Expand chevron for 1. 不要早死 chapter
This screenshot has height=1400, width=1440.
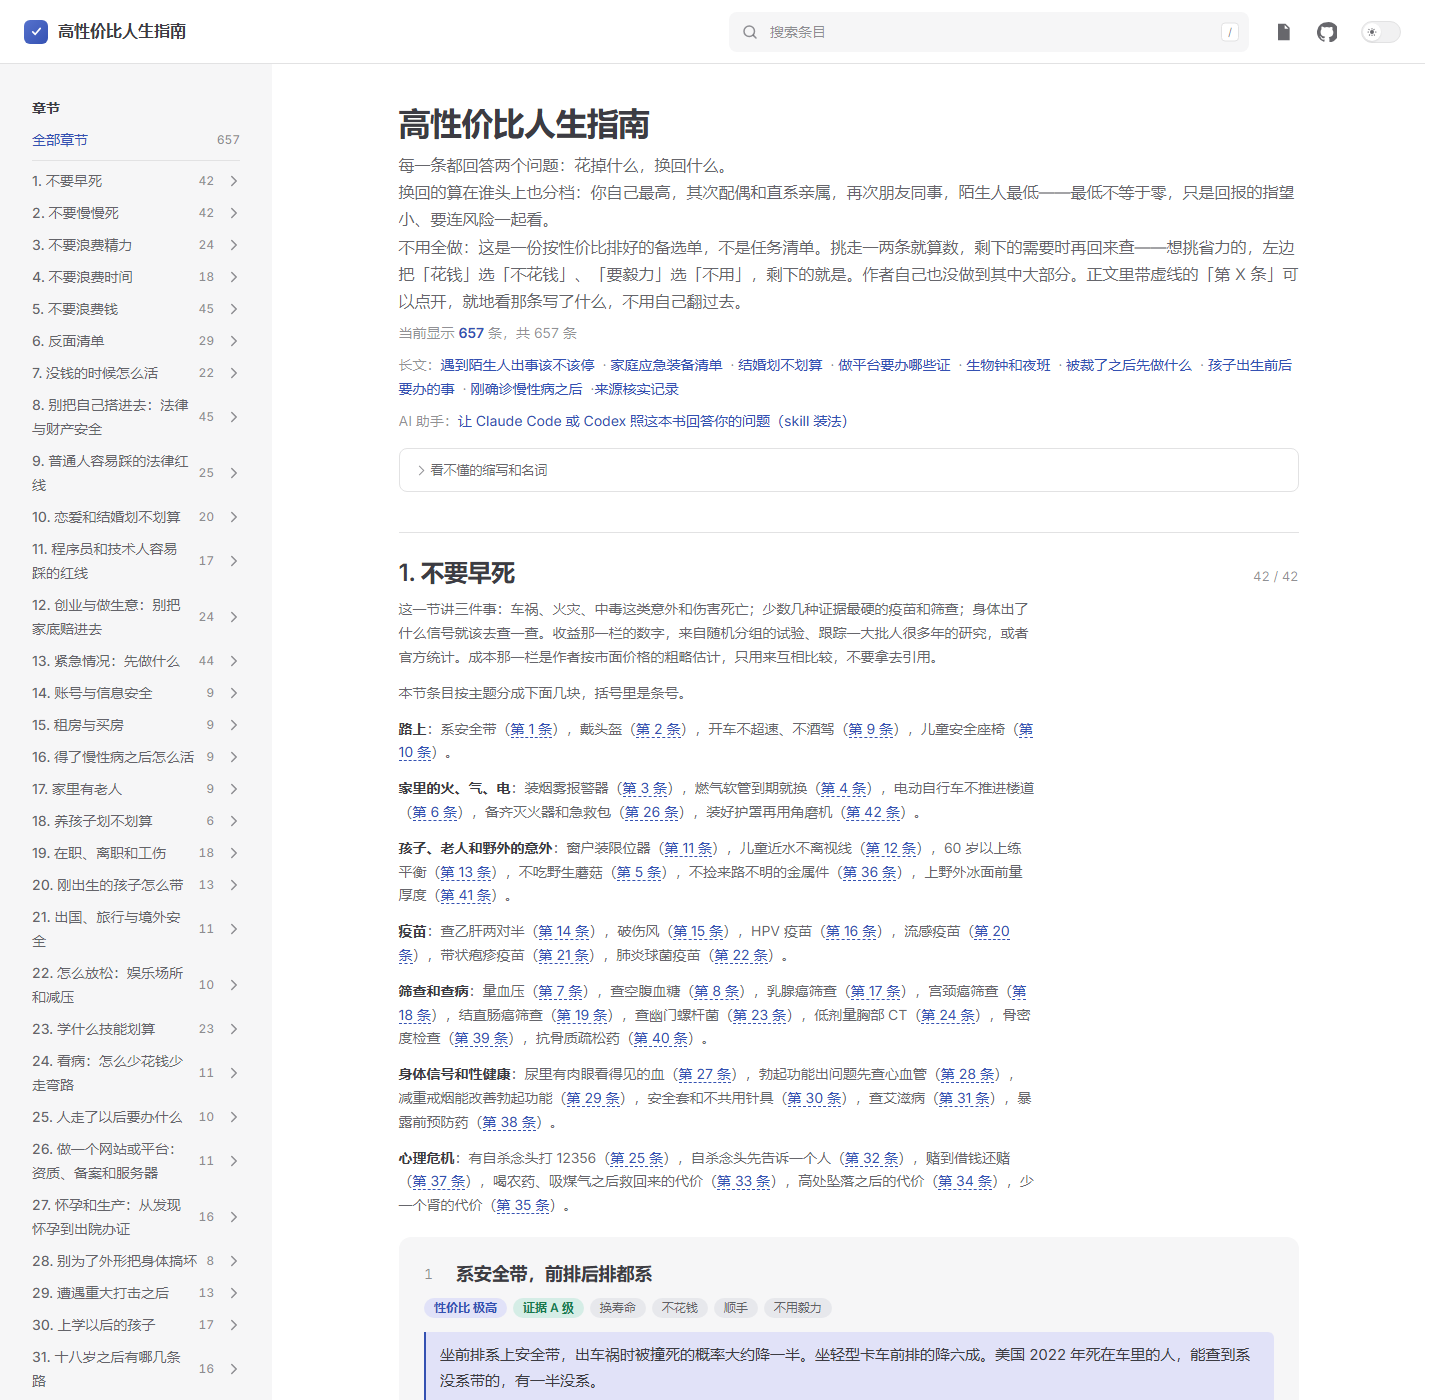click(234, 181)
